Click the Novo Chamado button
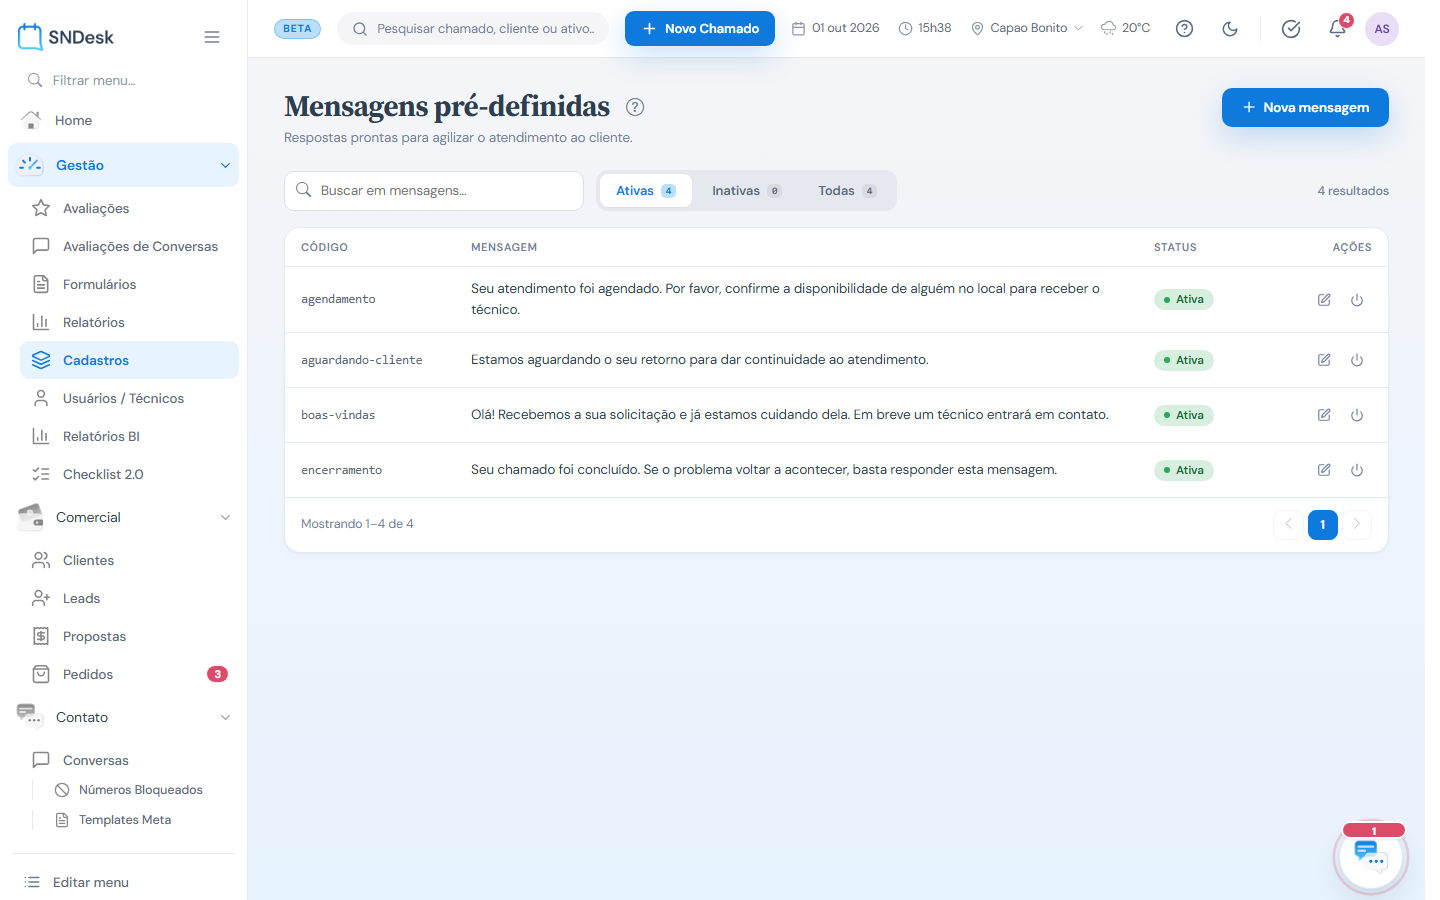Image resolution: width=1440 pixels, height=900 pixels. [x=700, y=28]
